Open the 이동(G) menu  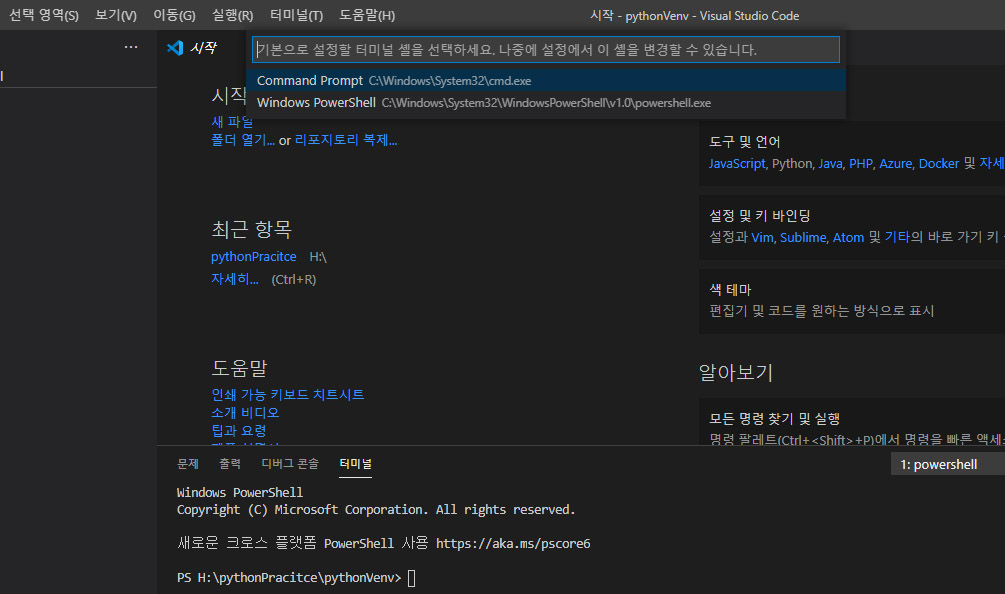(174, 15)
